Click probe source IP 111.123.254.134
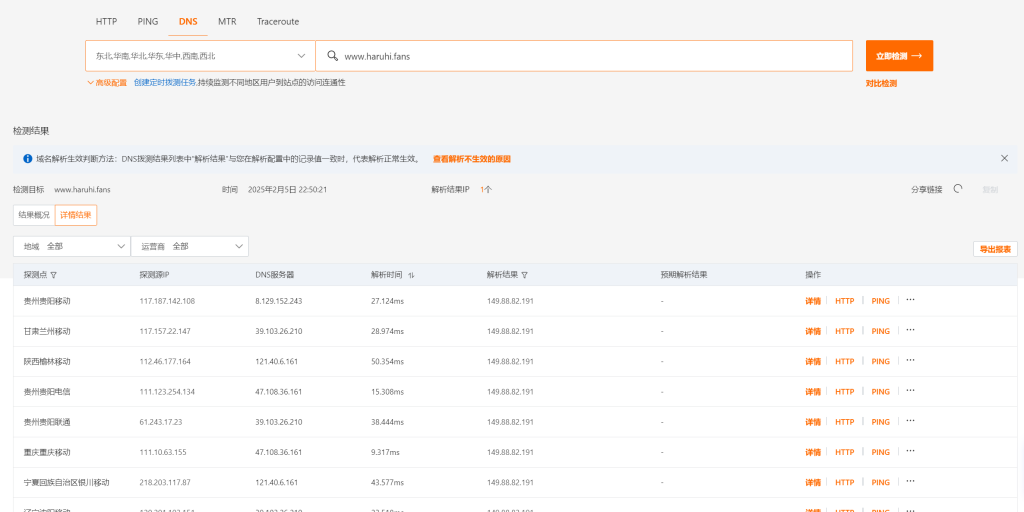 [167, 392]
